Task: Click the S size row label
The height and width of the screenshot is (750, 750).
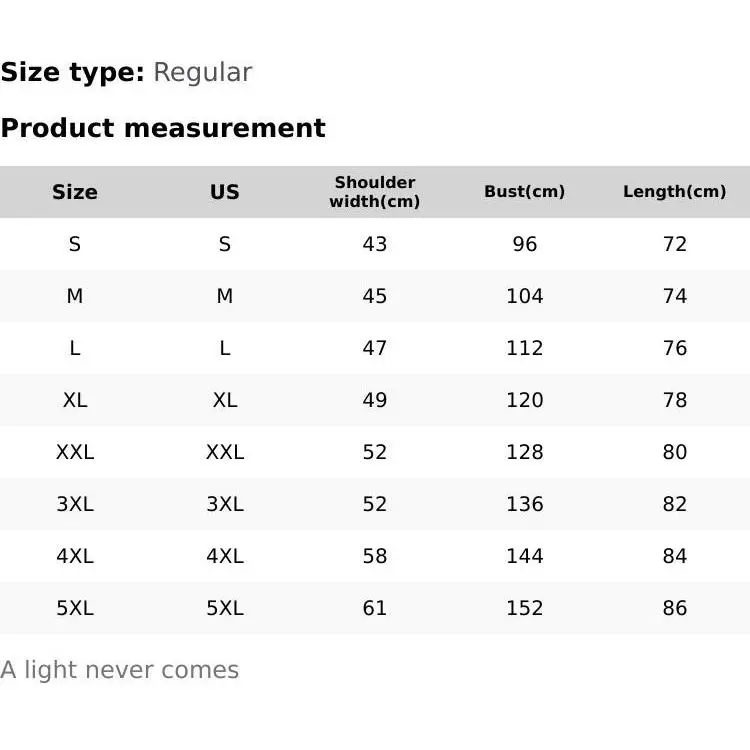Action: [x=75, y=244]
